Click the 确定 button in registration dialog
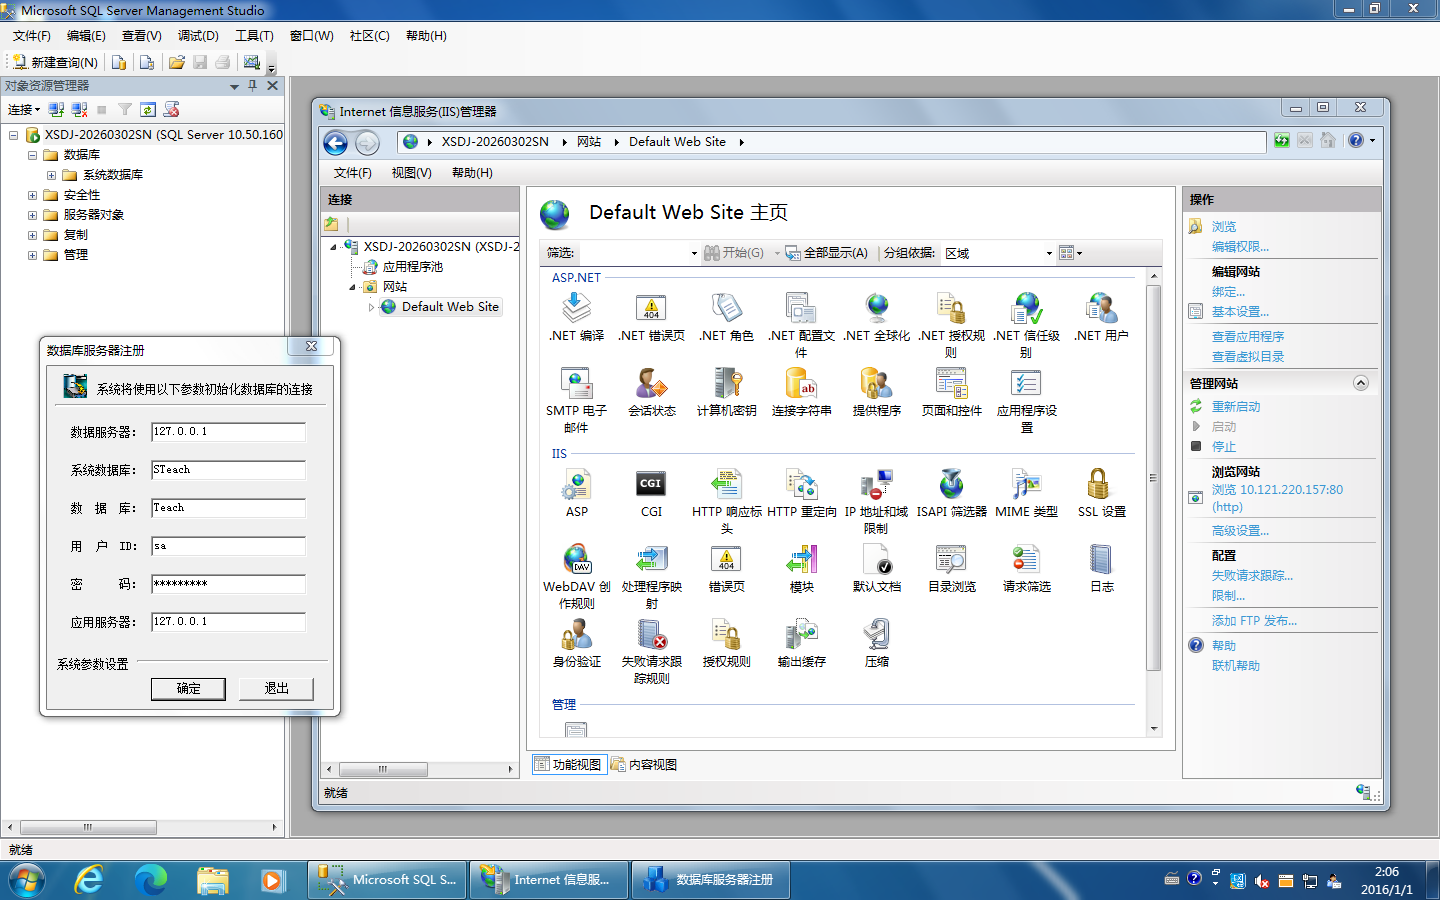Screen dimensions: 1440x900 (188, 689)
